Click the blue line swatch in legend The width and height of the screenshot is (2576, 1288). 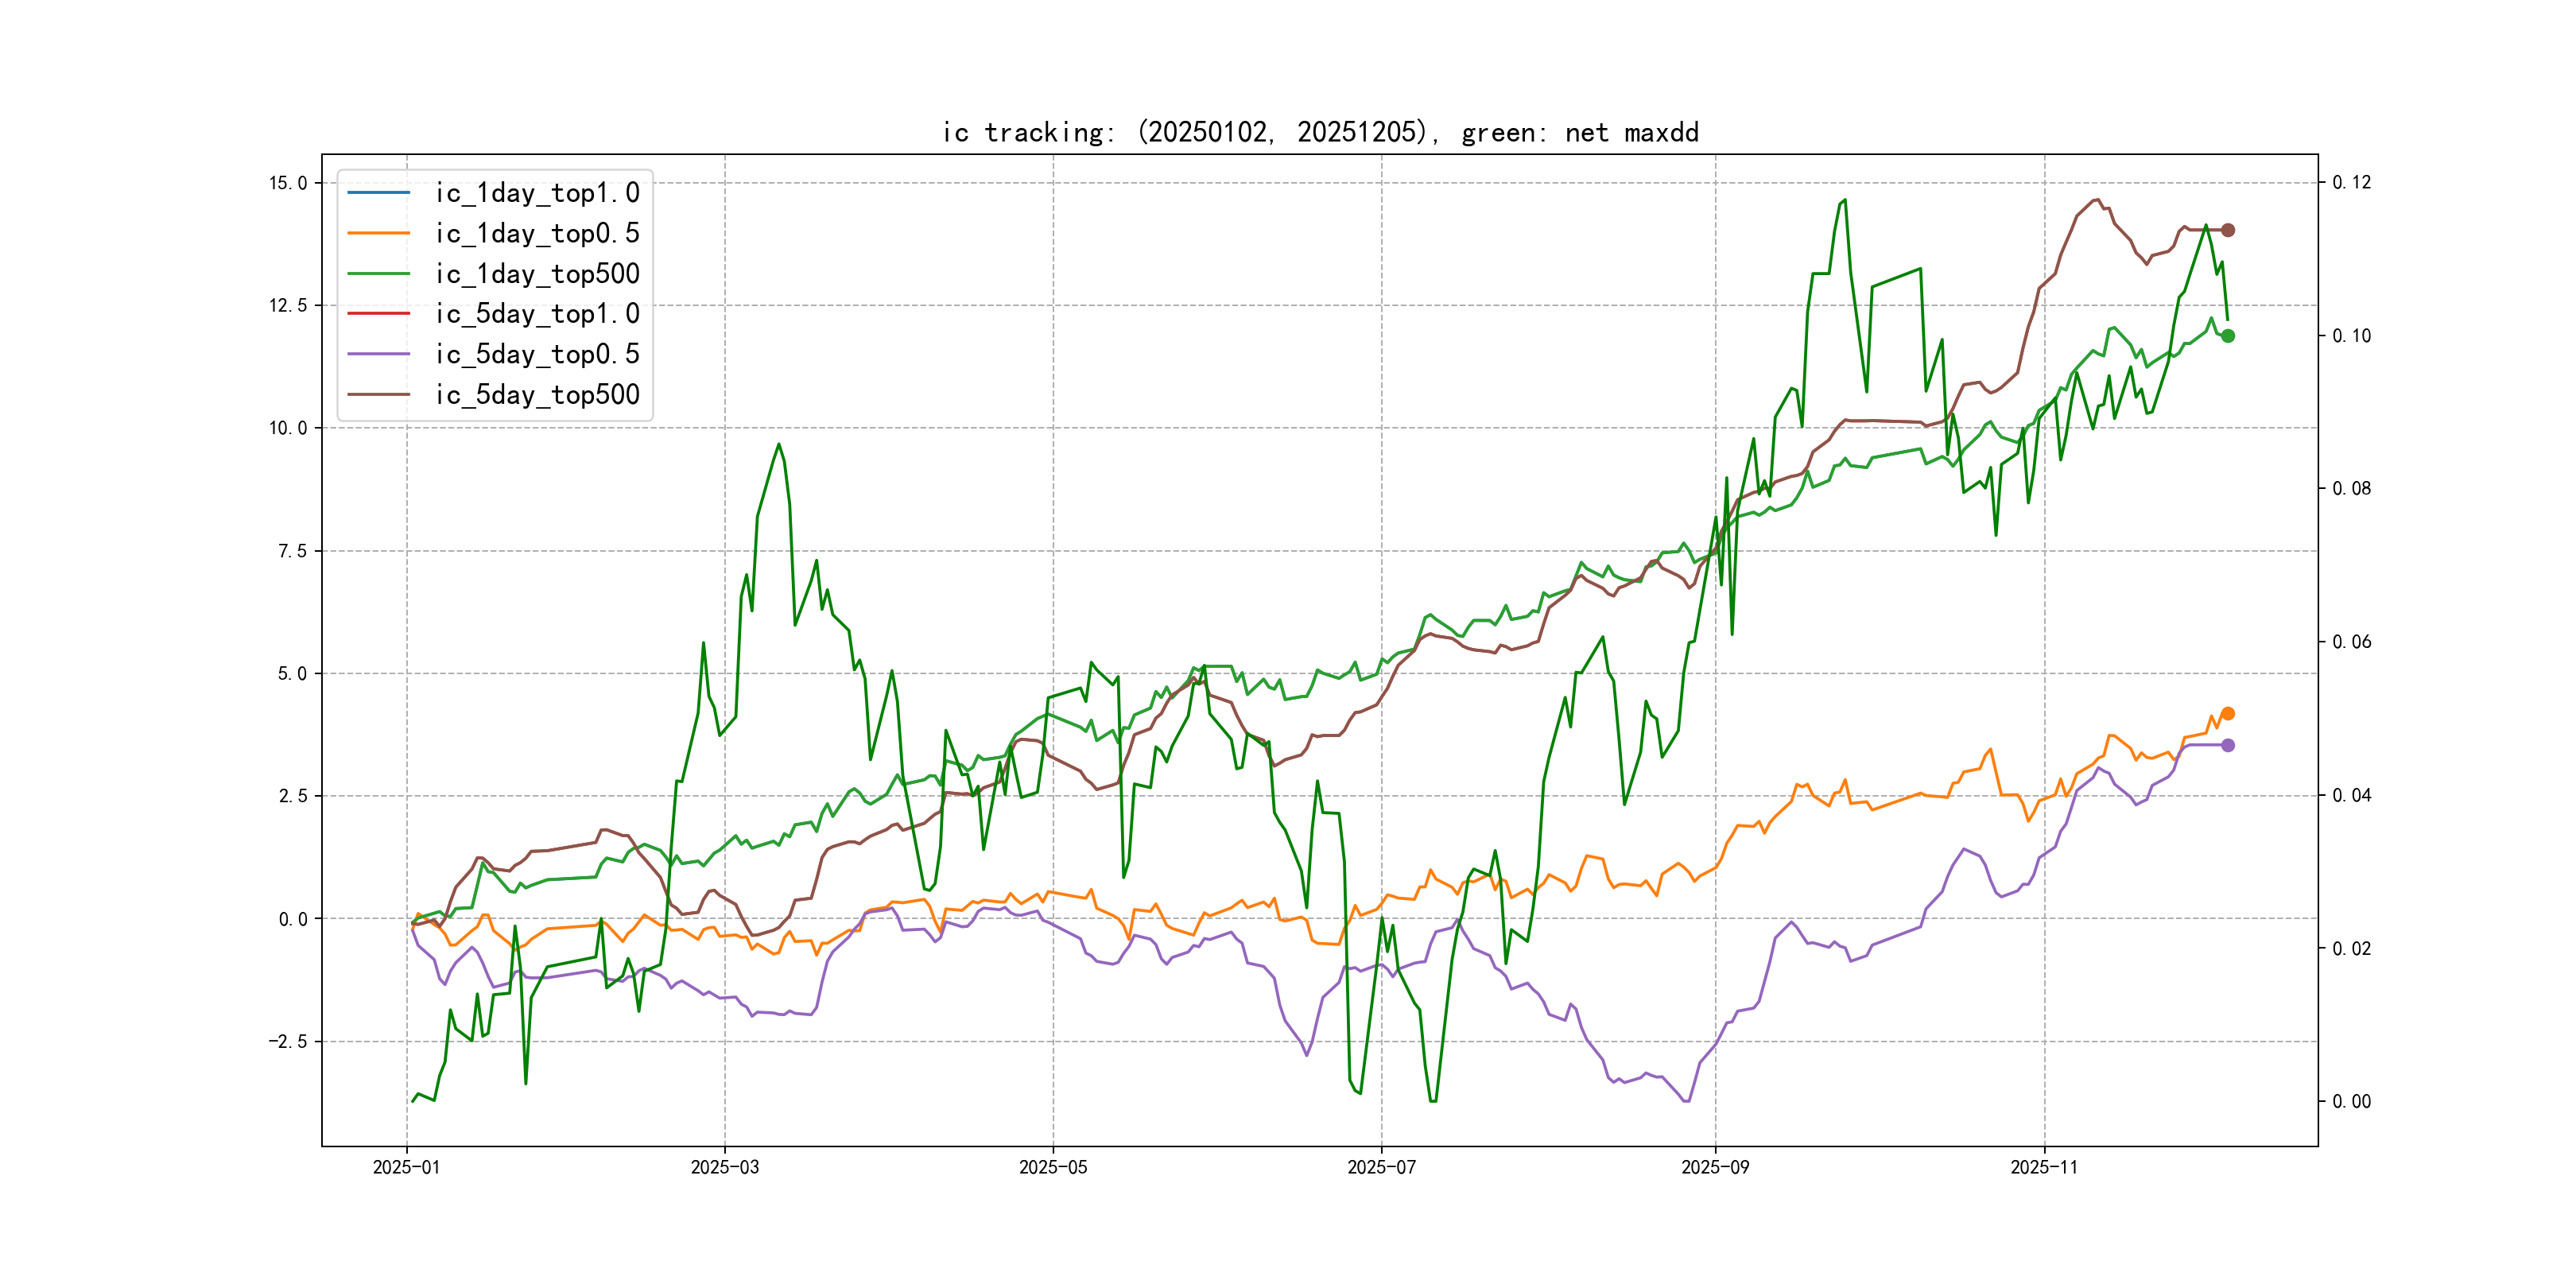click(x=378, y=193)
